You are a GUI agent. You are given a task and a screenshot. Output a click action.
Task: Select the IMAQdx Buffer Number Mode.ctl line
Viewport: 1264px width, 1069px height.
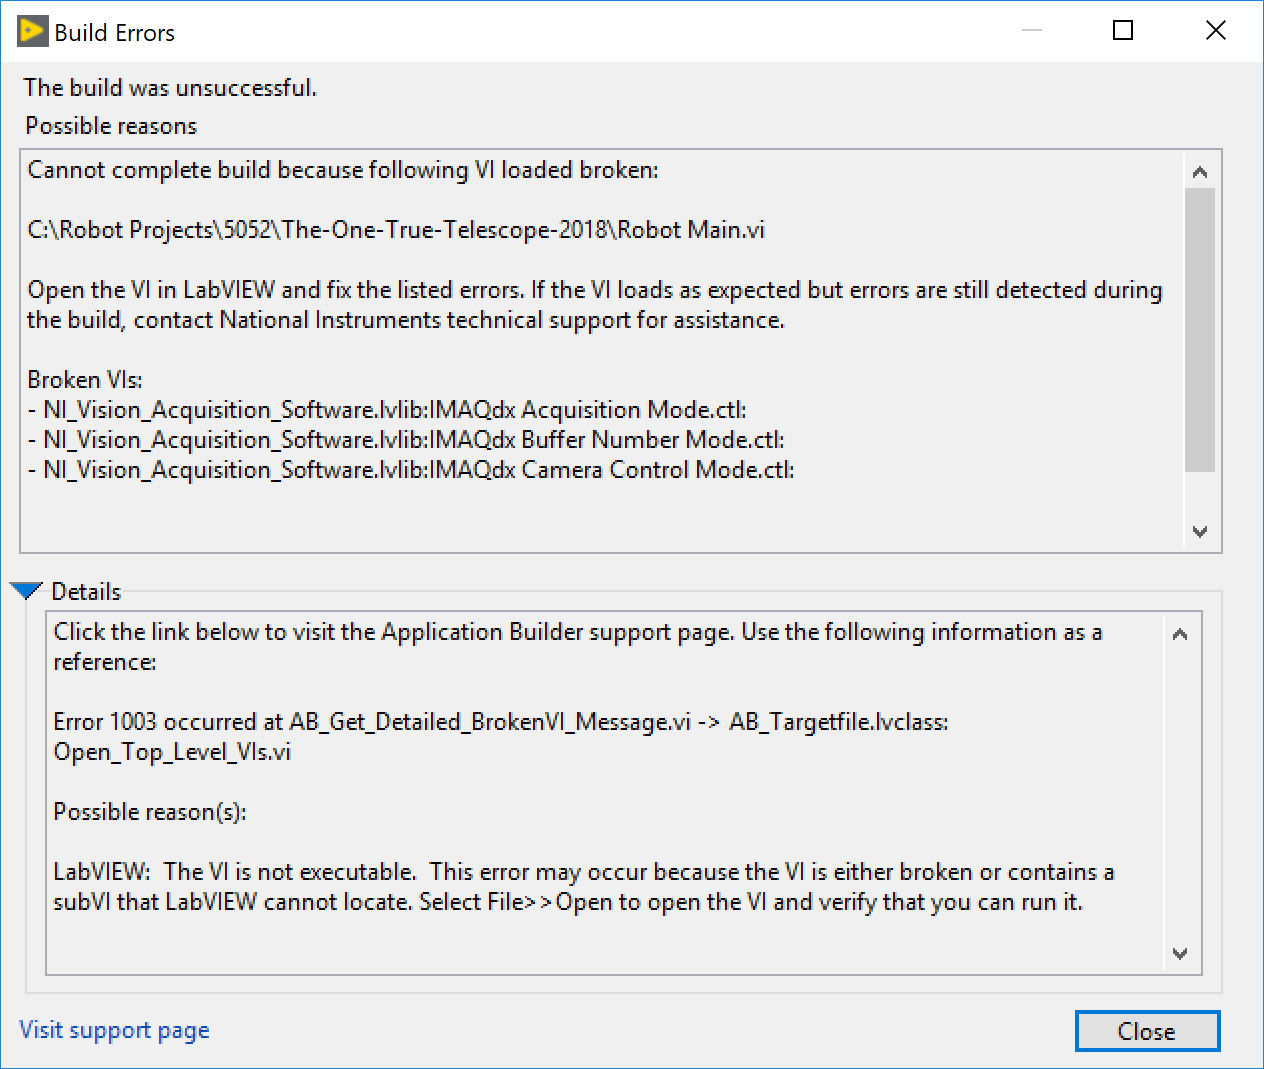click(x=406, y=440)
